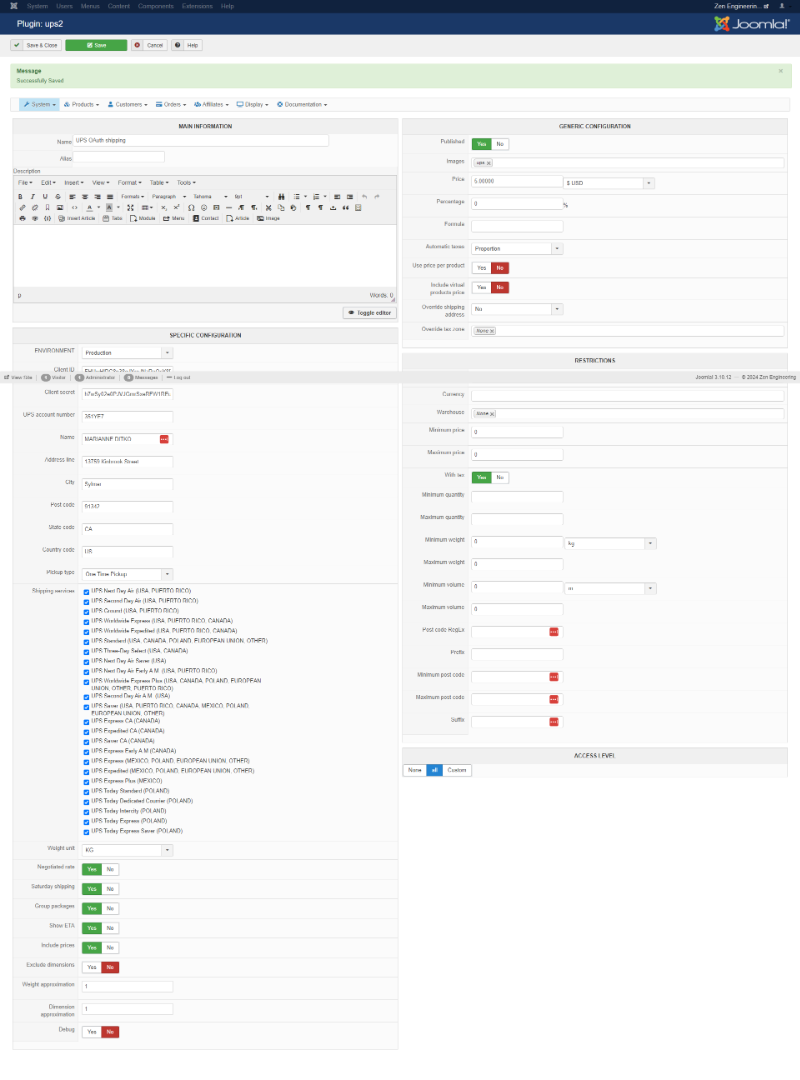Set Use price per product to Yes

point(481,268)
